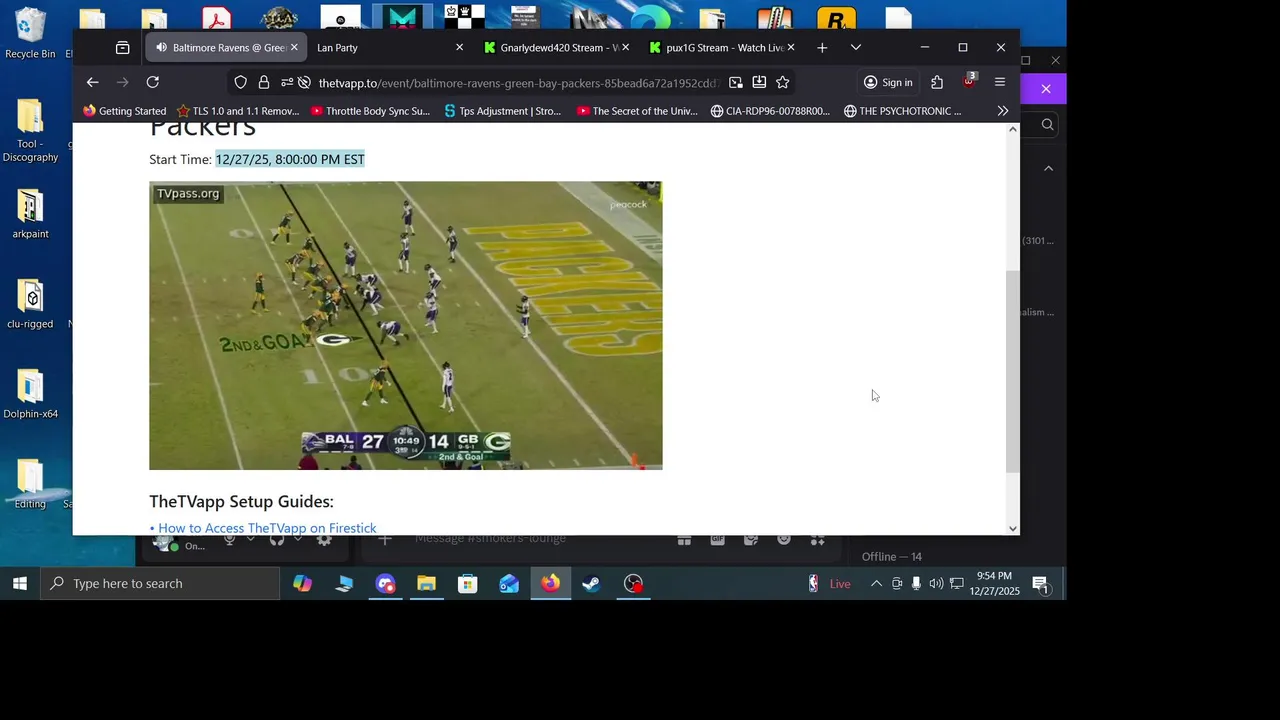Image resolution: width=1280 pixels, height=720 pixels.
Task: Toggle the system volume icon in the tray
Action: point(936,584)
